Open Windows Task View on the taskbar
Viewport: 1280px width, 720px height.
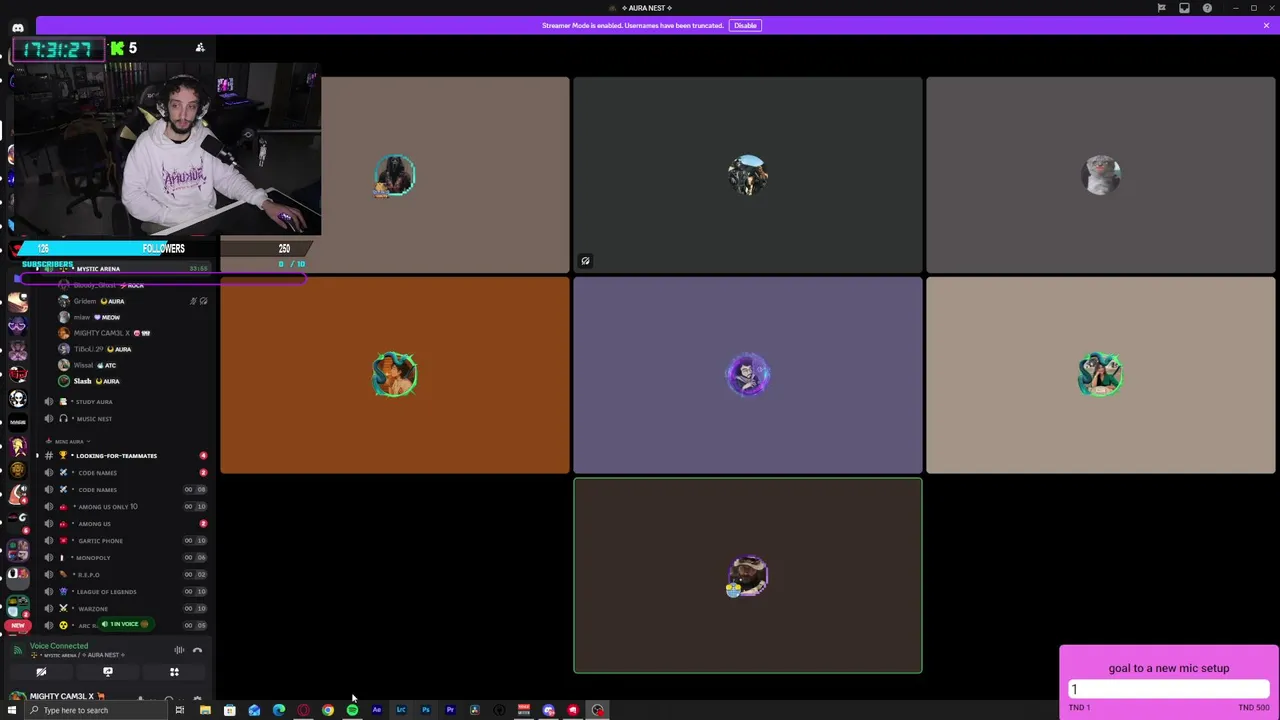click(179, 710)
